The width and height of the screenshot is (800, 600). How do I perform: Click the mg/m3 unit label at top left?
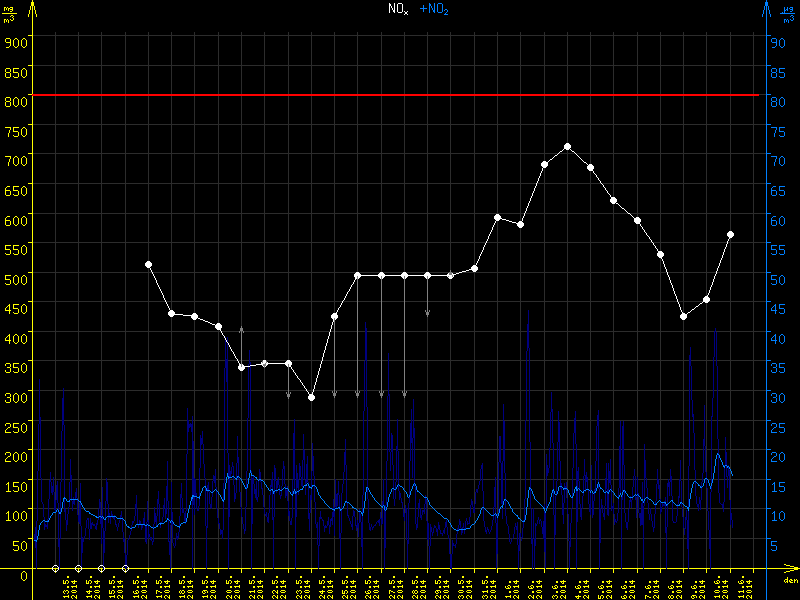11,12
